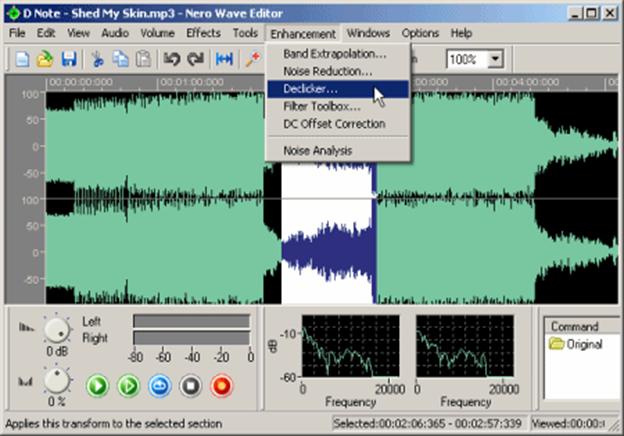Select DC Offset Correction
Viewport: 624px width, 436px height.
click(x=338, y=124)
